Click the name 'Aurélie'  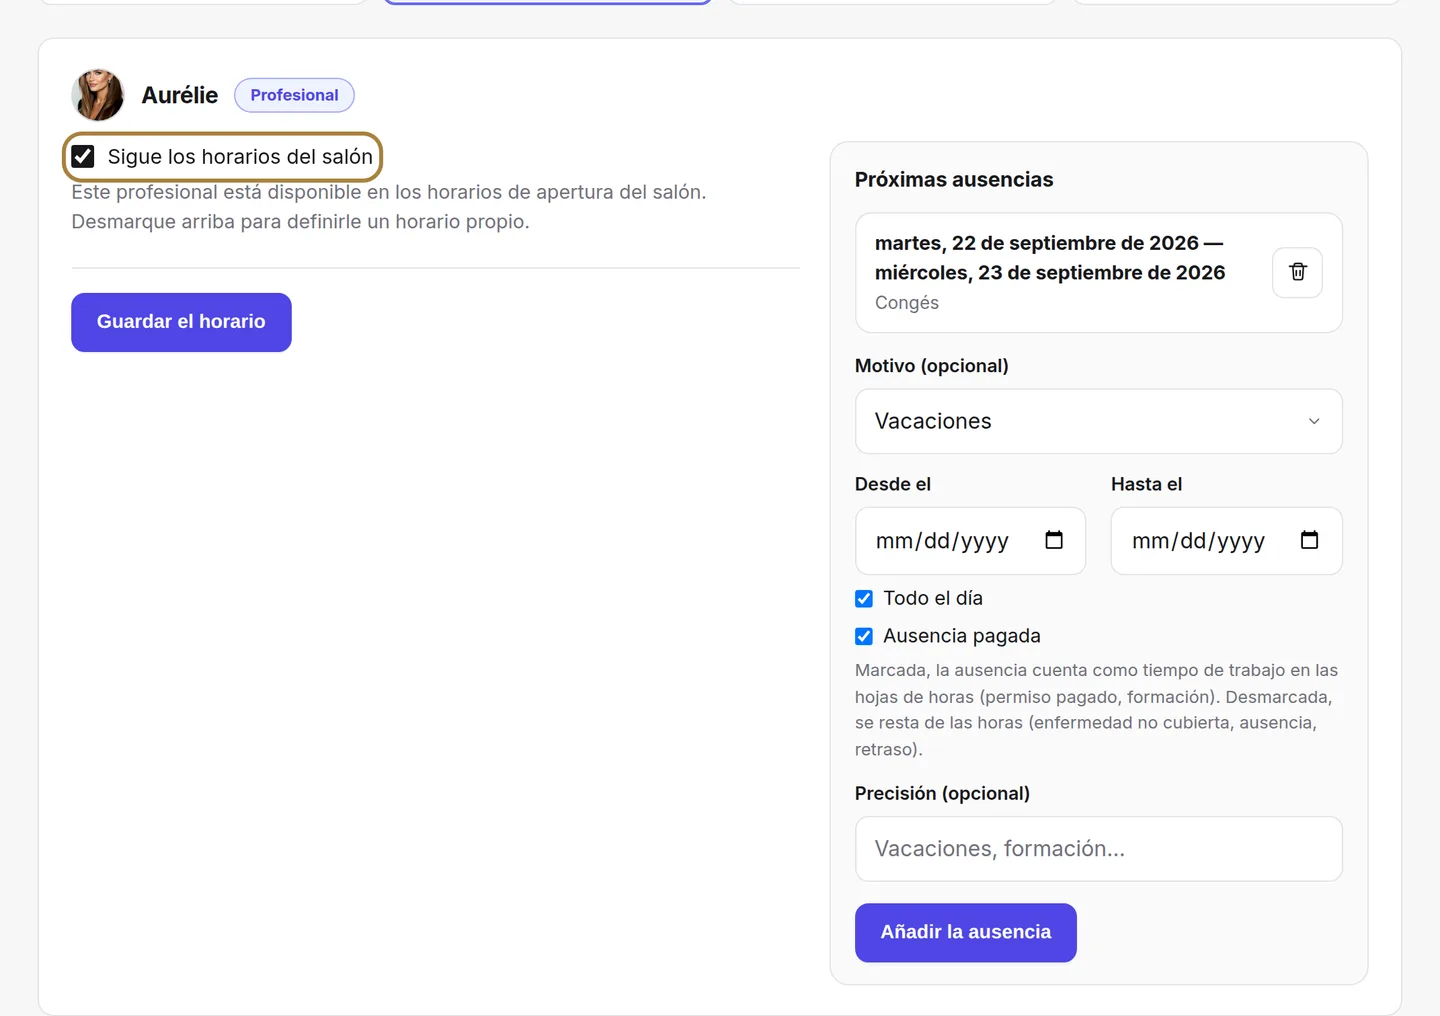click(x=180, y=95)
